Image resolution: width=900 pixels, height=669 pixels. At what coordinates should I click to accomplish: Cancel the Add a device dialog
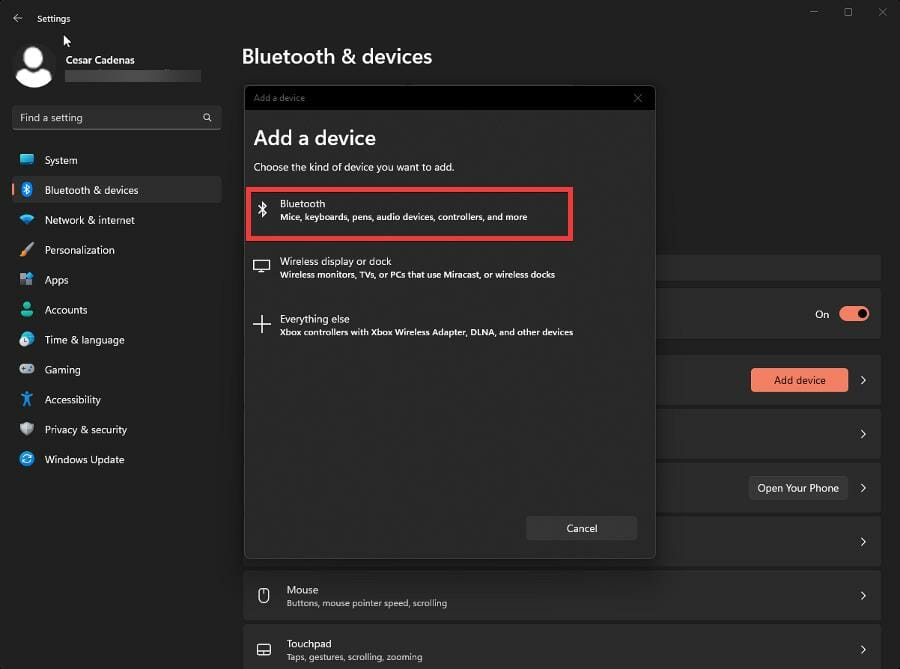tap(581, 528)
